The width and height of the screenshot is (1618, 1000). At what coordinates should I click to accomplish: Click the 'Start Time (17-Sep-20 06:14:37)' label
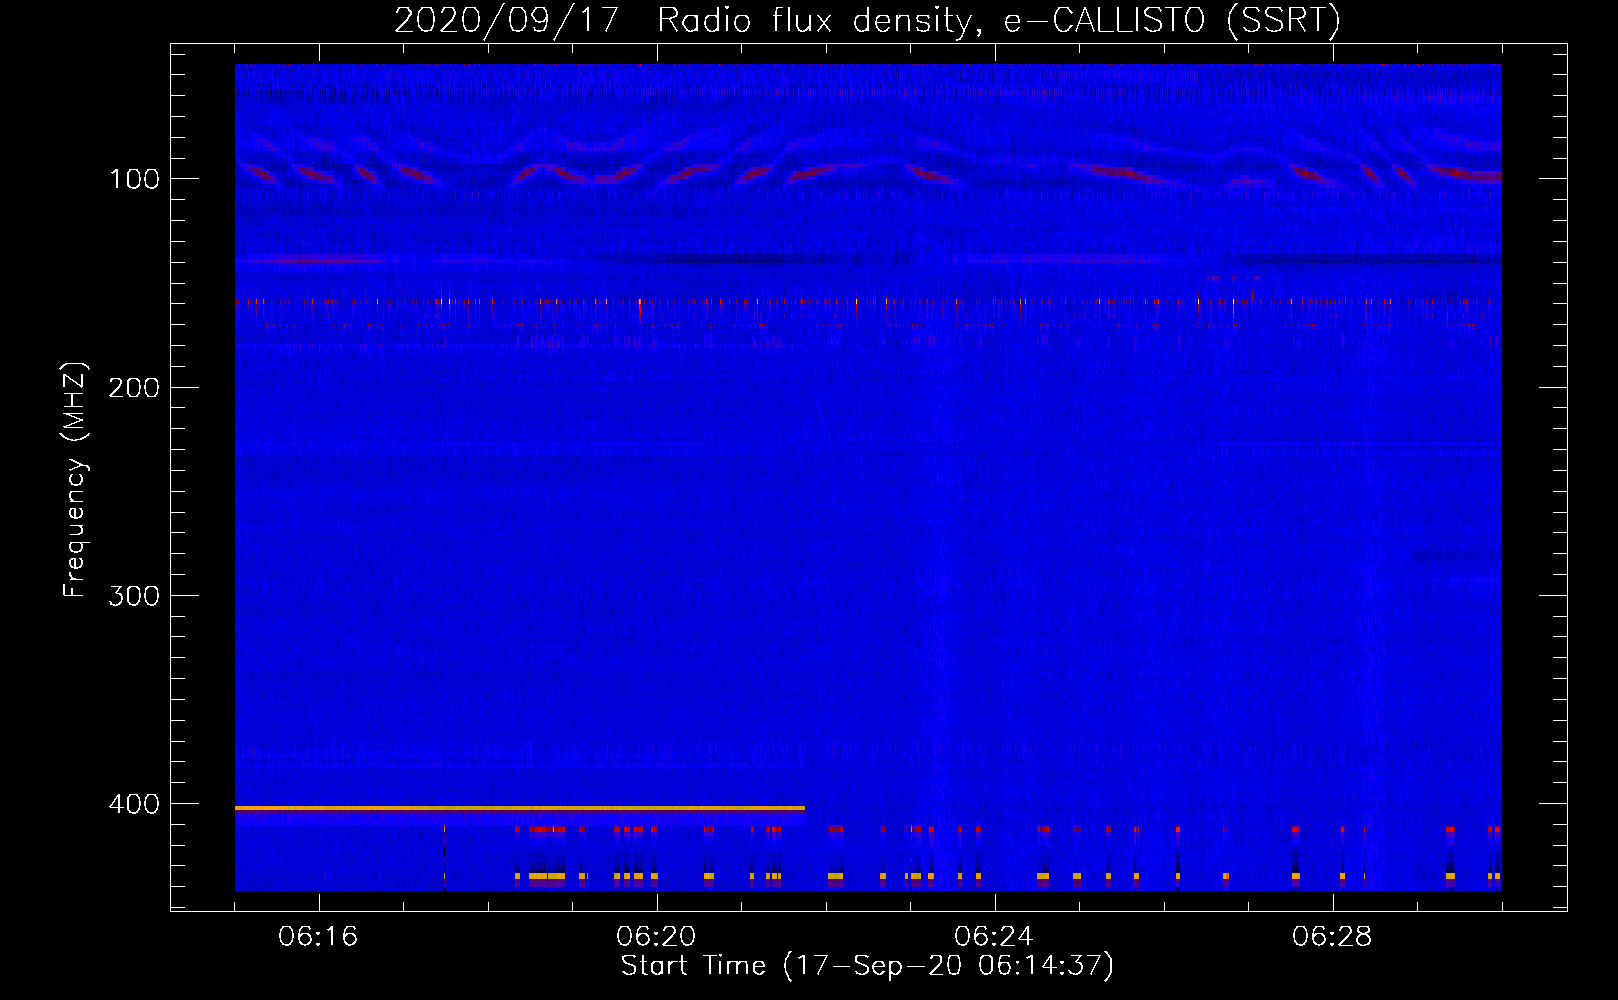pos(867,966)
